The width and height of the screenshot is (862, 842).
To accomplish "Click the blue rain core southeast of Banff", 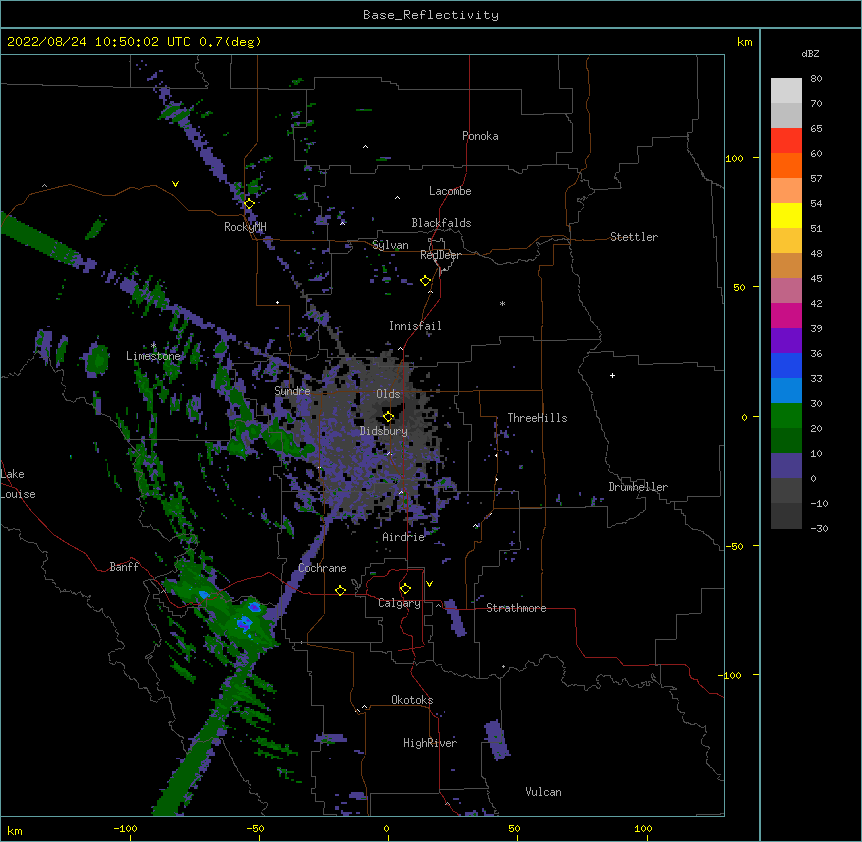I will coord(244,623).
